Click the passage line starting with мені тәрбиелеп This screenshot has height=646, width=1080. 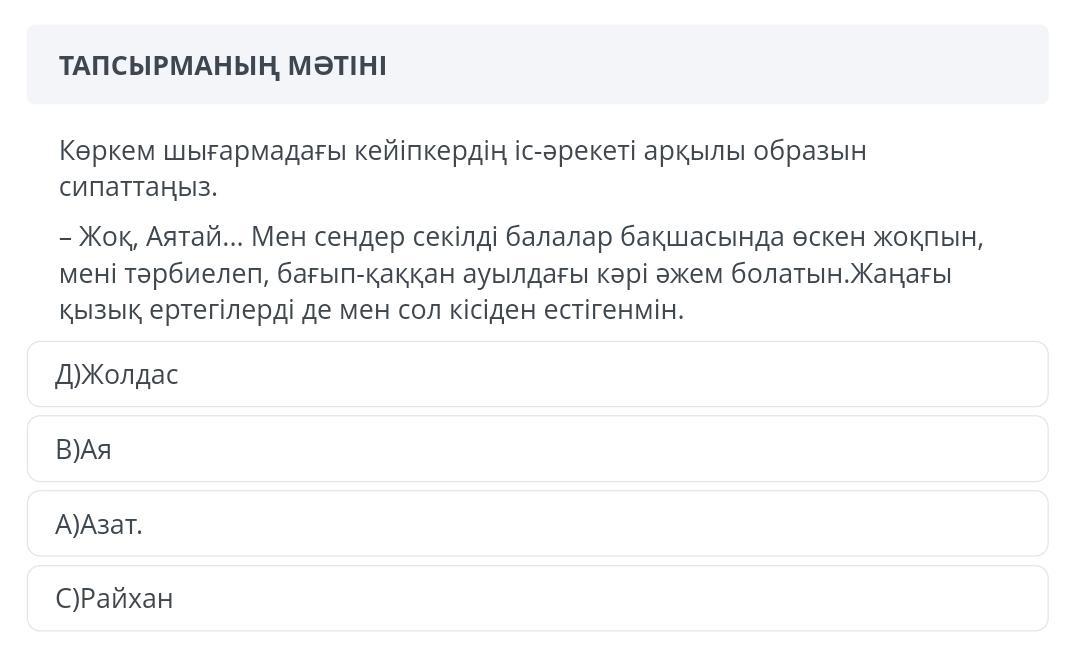click(x=505, y=274)
